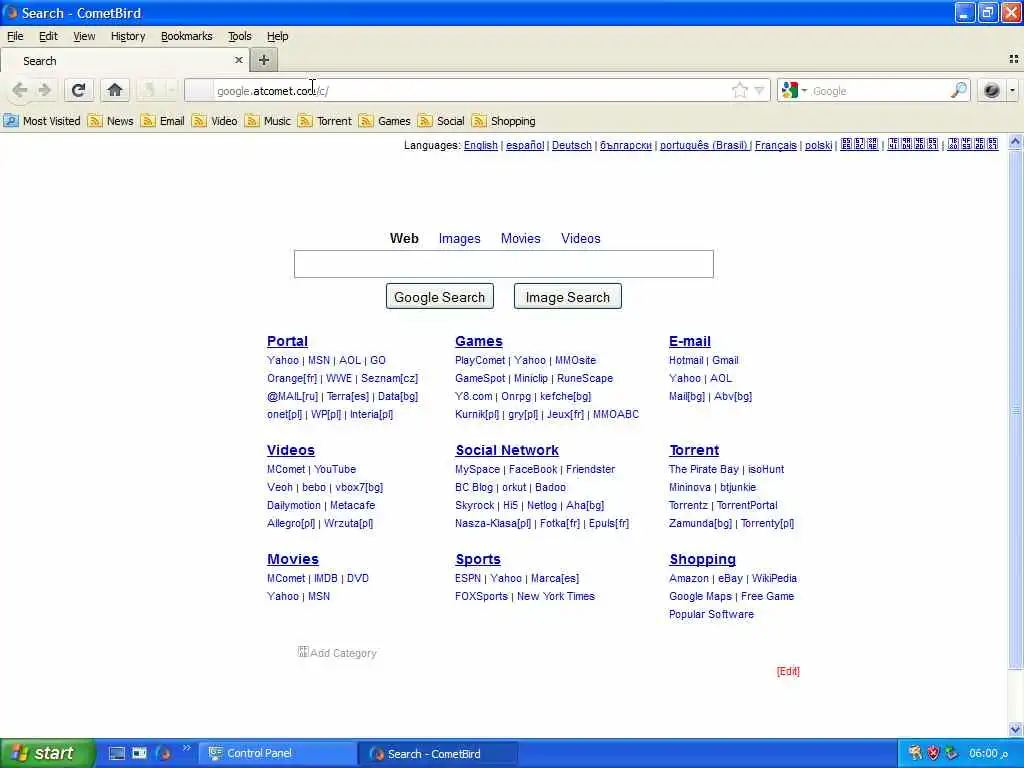Open the Help menu

(278, 36)
